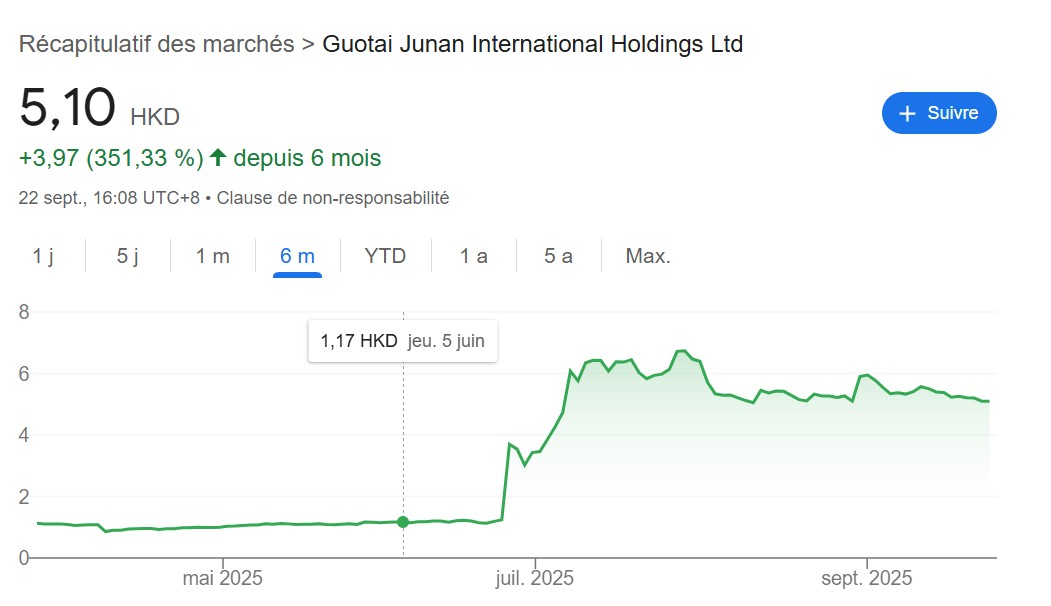Image resolution: width=1051 pixels, height=606 pixels.
Task: Select the 1 a time range tab
Action: pos(473,256)
